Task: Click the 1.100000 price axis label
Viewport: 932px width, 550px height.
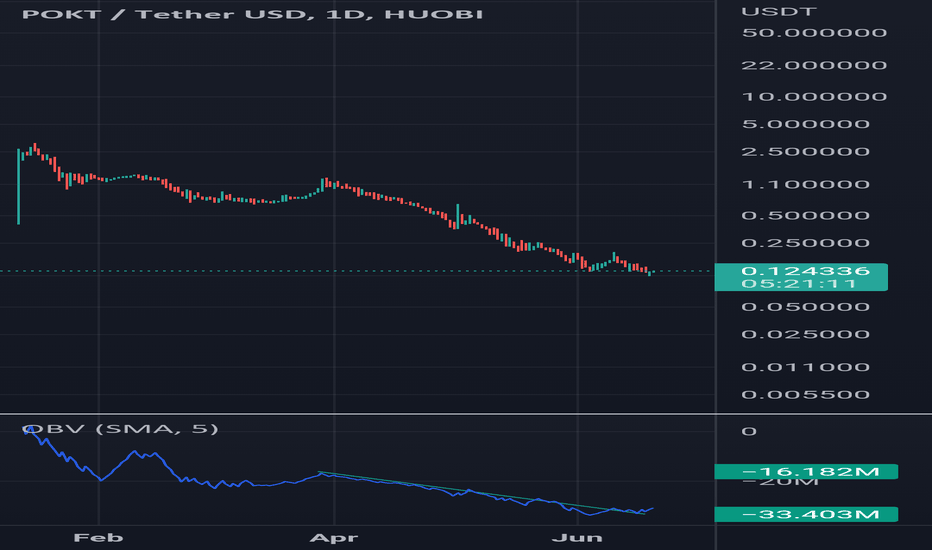Action: point(805,184)
